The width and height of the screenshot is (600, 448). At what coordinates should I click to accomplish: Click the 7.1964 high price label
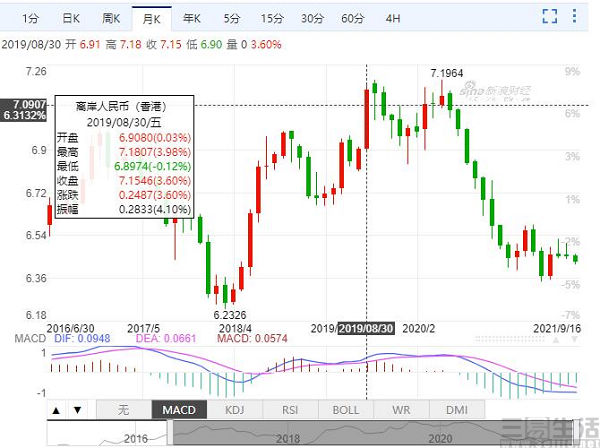(447, 73)
